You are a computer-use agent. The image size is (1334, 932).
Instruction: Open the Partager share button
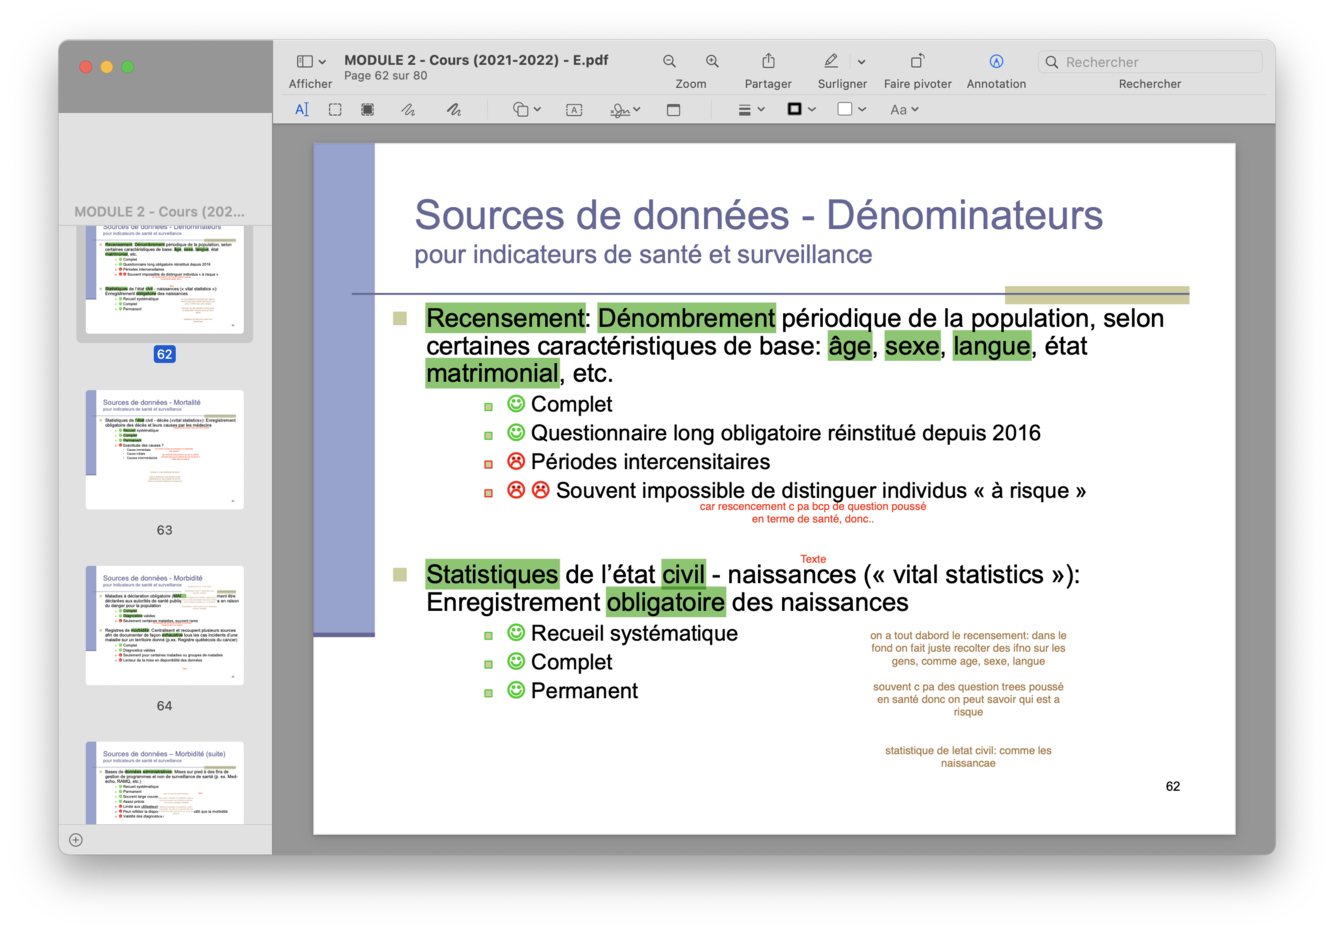pyautogui.click(x=768, y=62)
